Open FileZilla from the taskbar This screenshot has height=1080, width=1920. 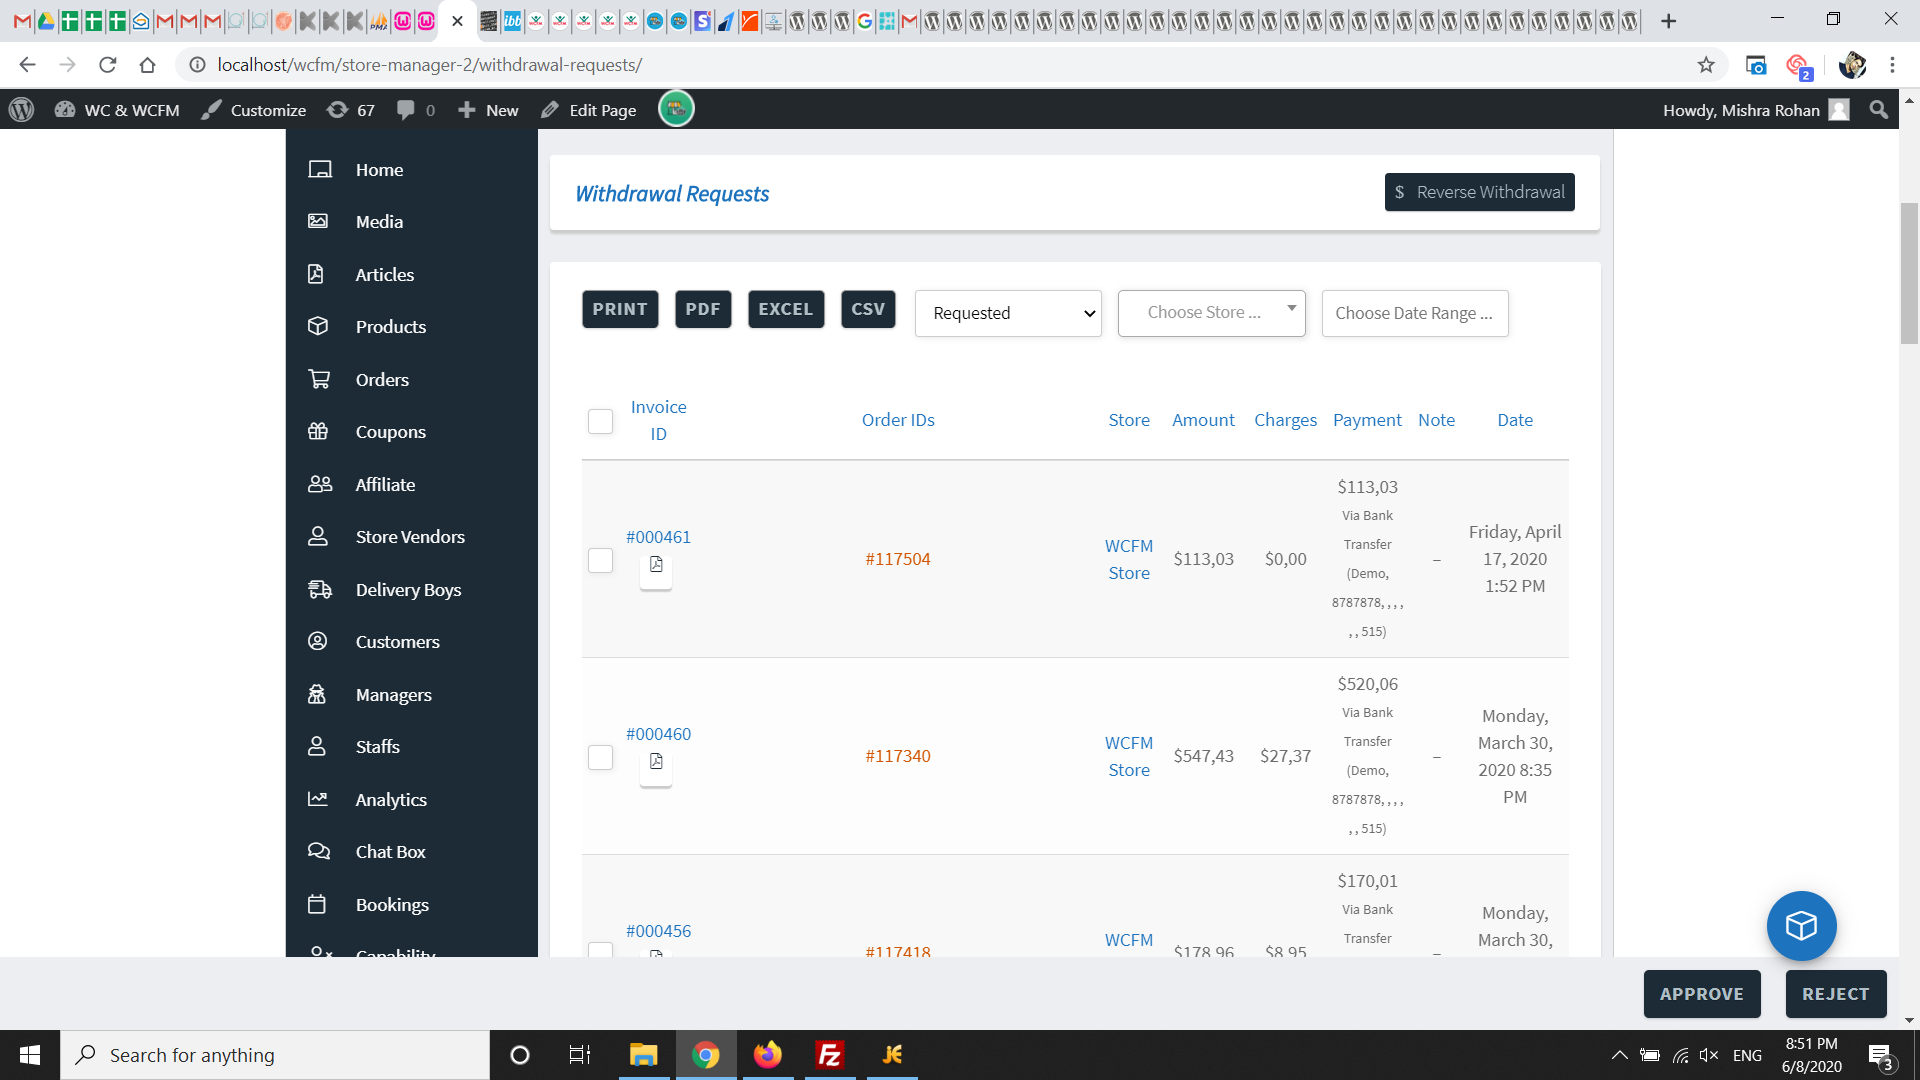(x=830, y=1055)
